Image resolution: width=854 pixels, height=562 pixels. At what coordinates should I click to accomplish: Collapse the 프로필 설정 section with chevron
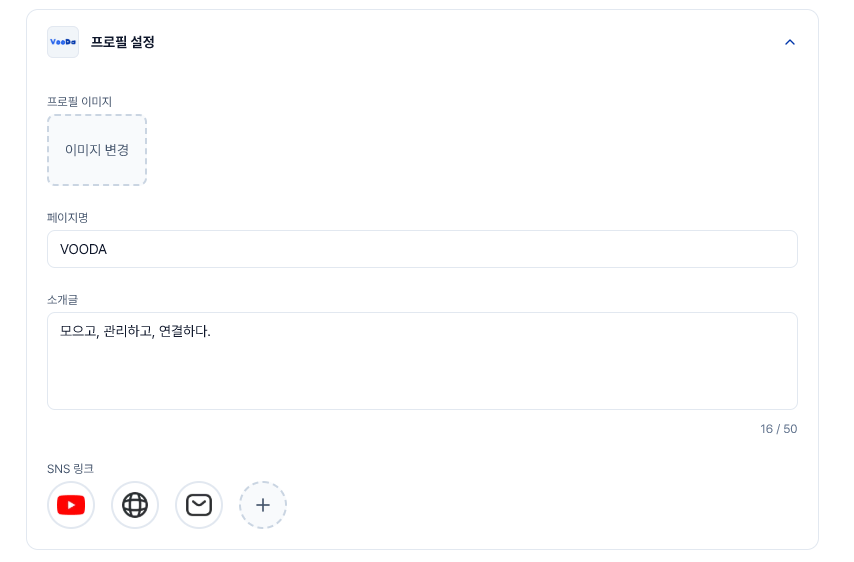pos(790,42)
